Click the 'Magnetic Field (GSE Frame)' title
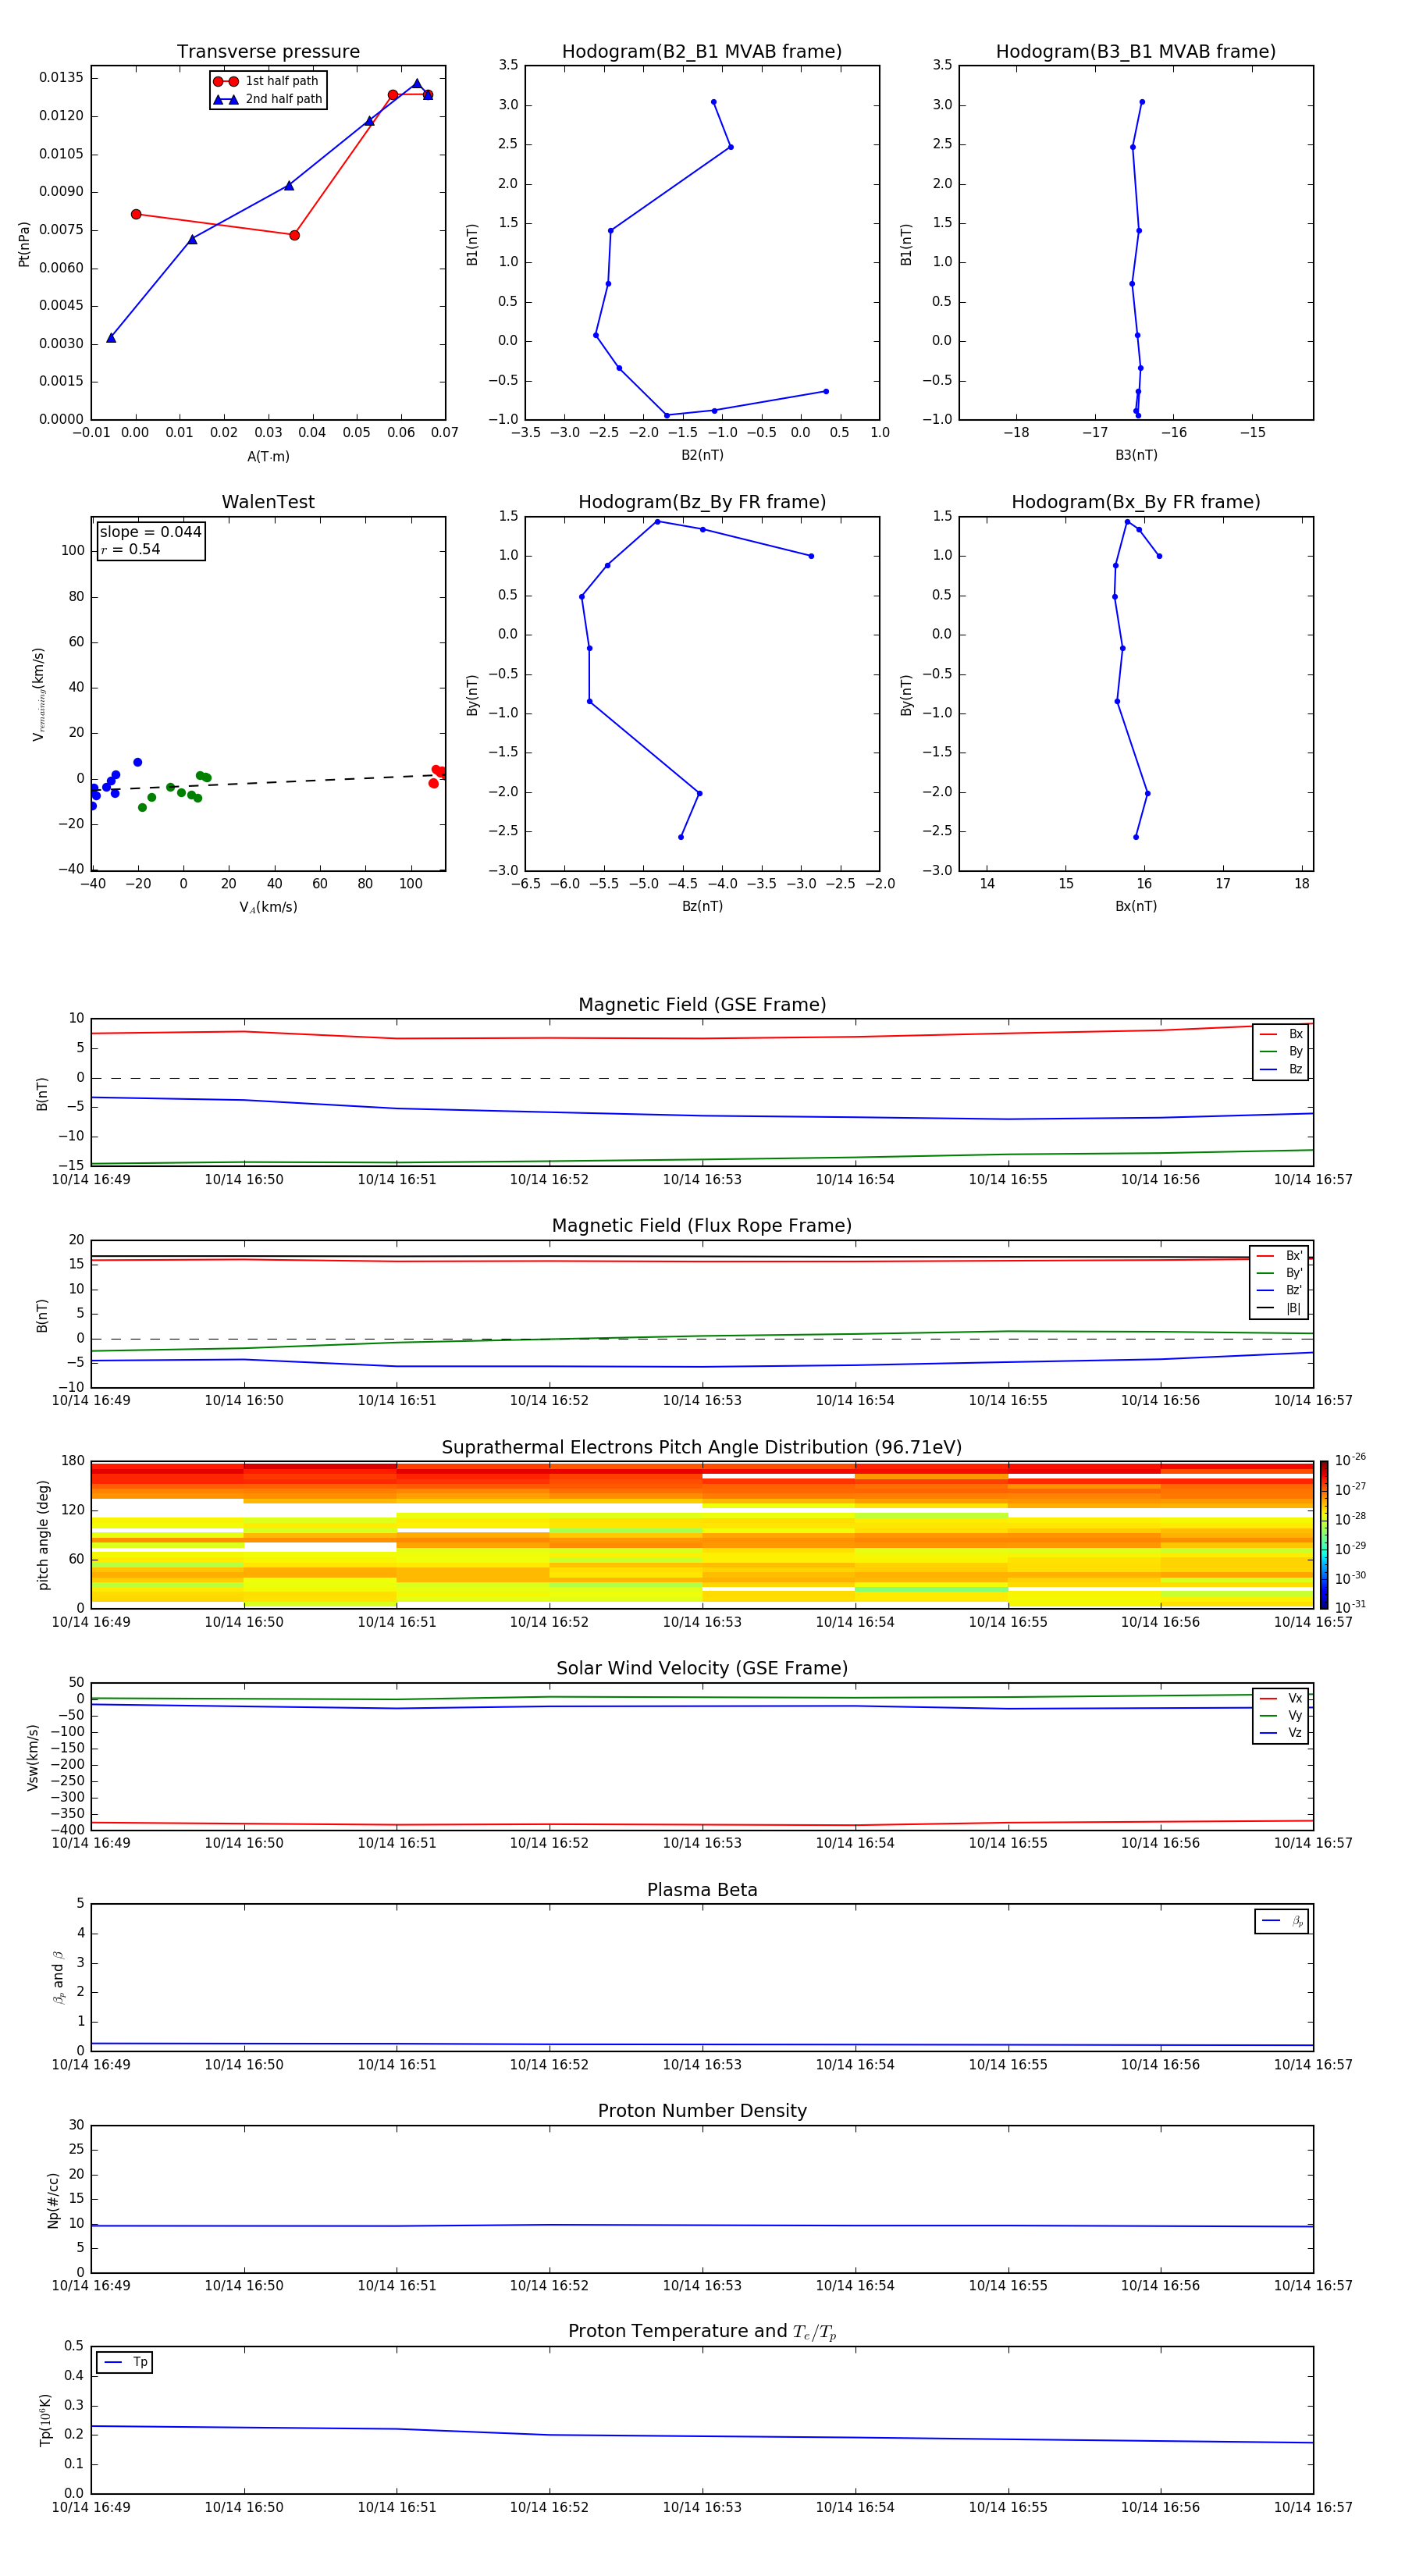 click(702, 1005)
